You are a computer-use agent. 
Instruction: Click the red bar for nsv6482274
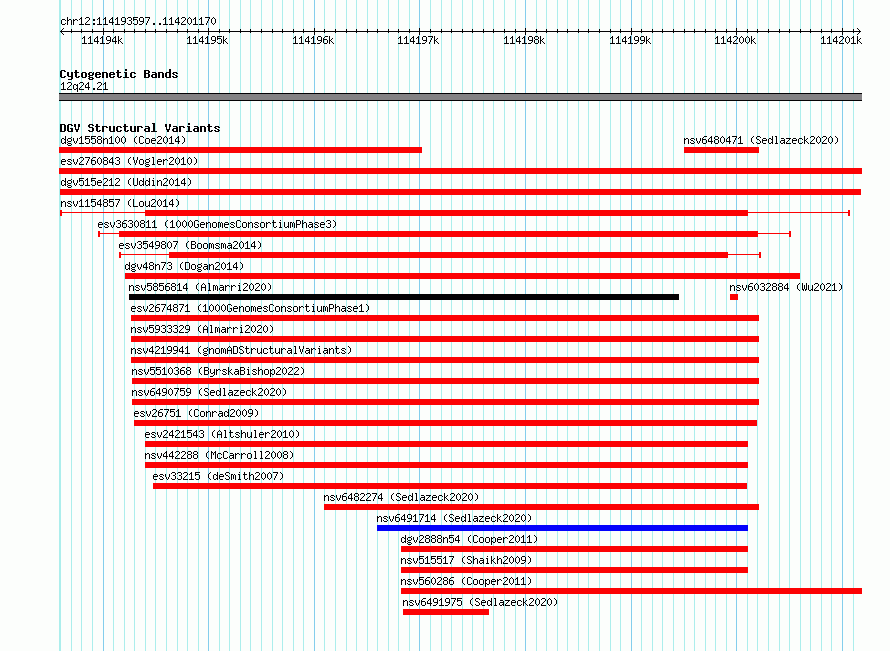541,507
